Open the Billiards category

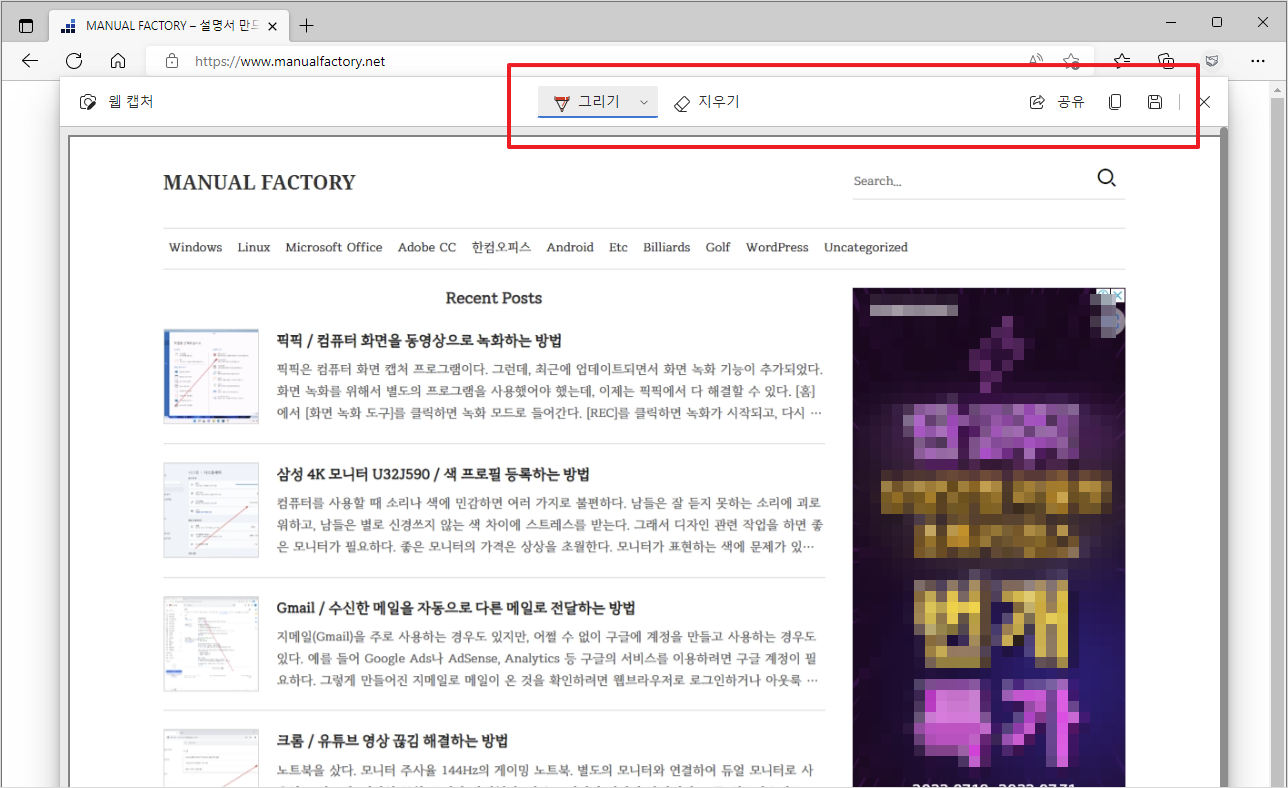pos(666,247)
